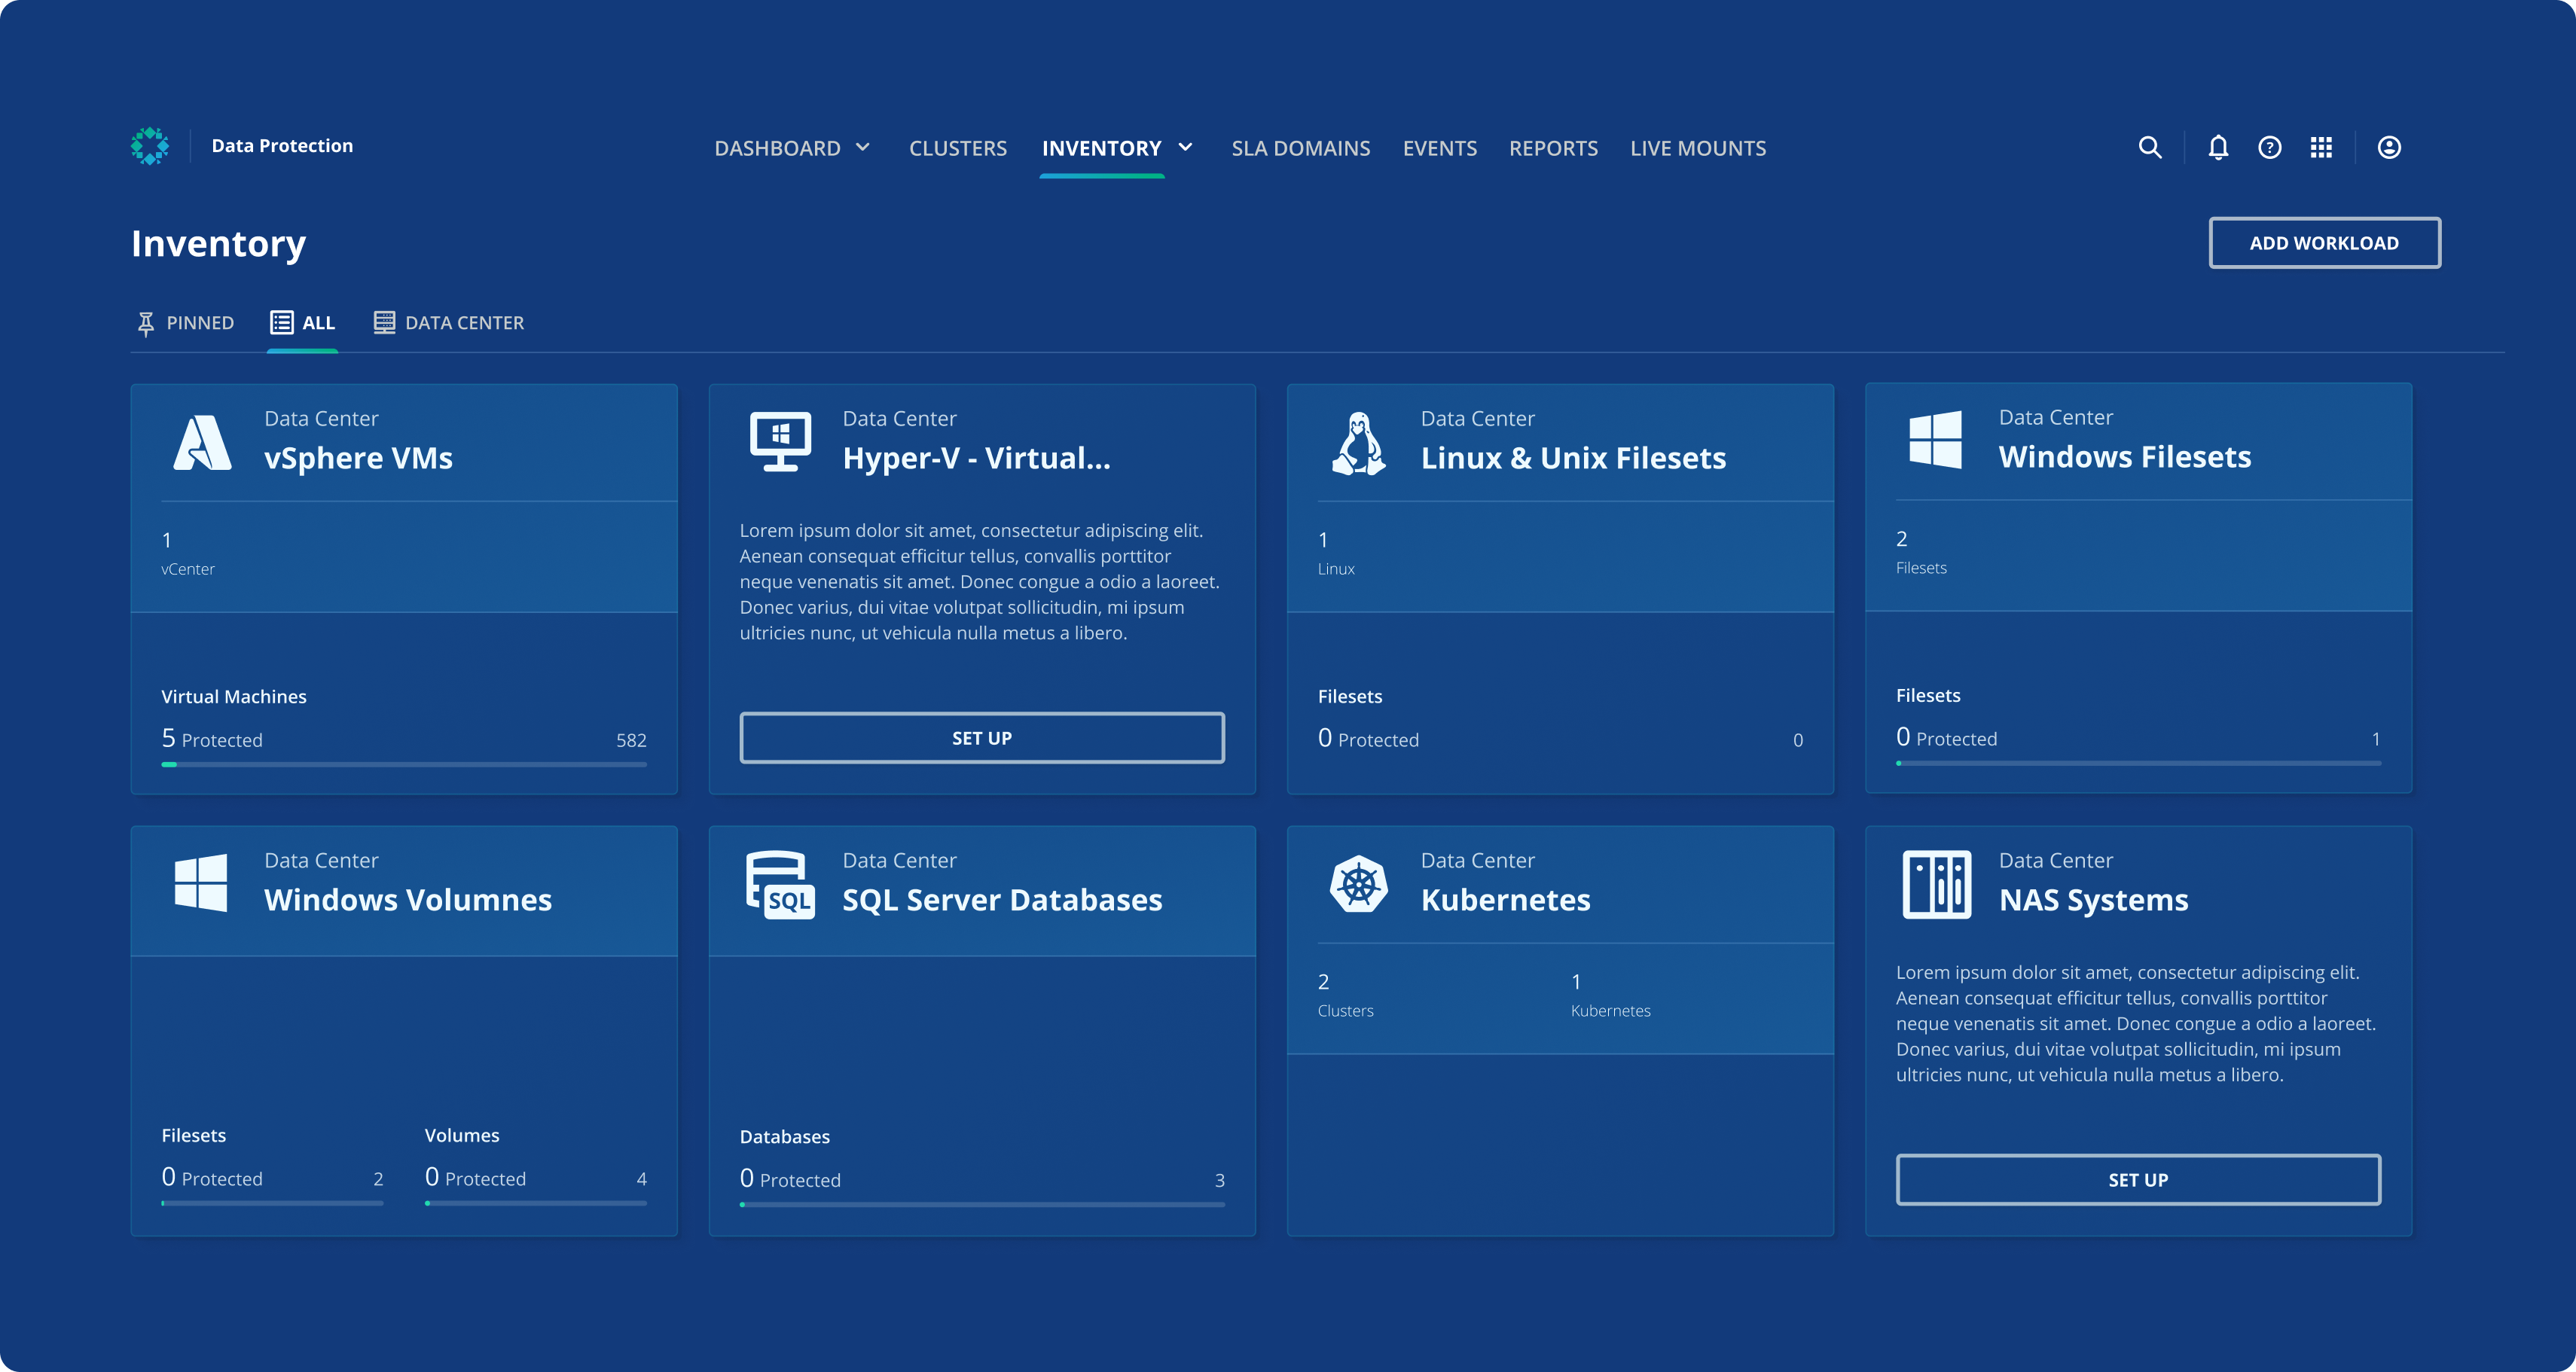Click SET UP on the Hyper-V card
The image size is (2576, 1372).
point(981,738)
